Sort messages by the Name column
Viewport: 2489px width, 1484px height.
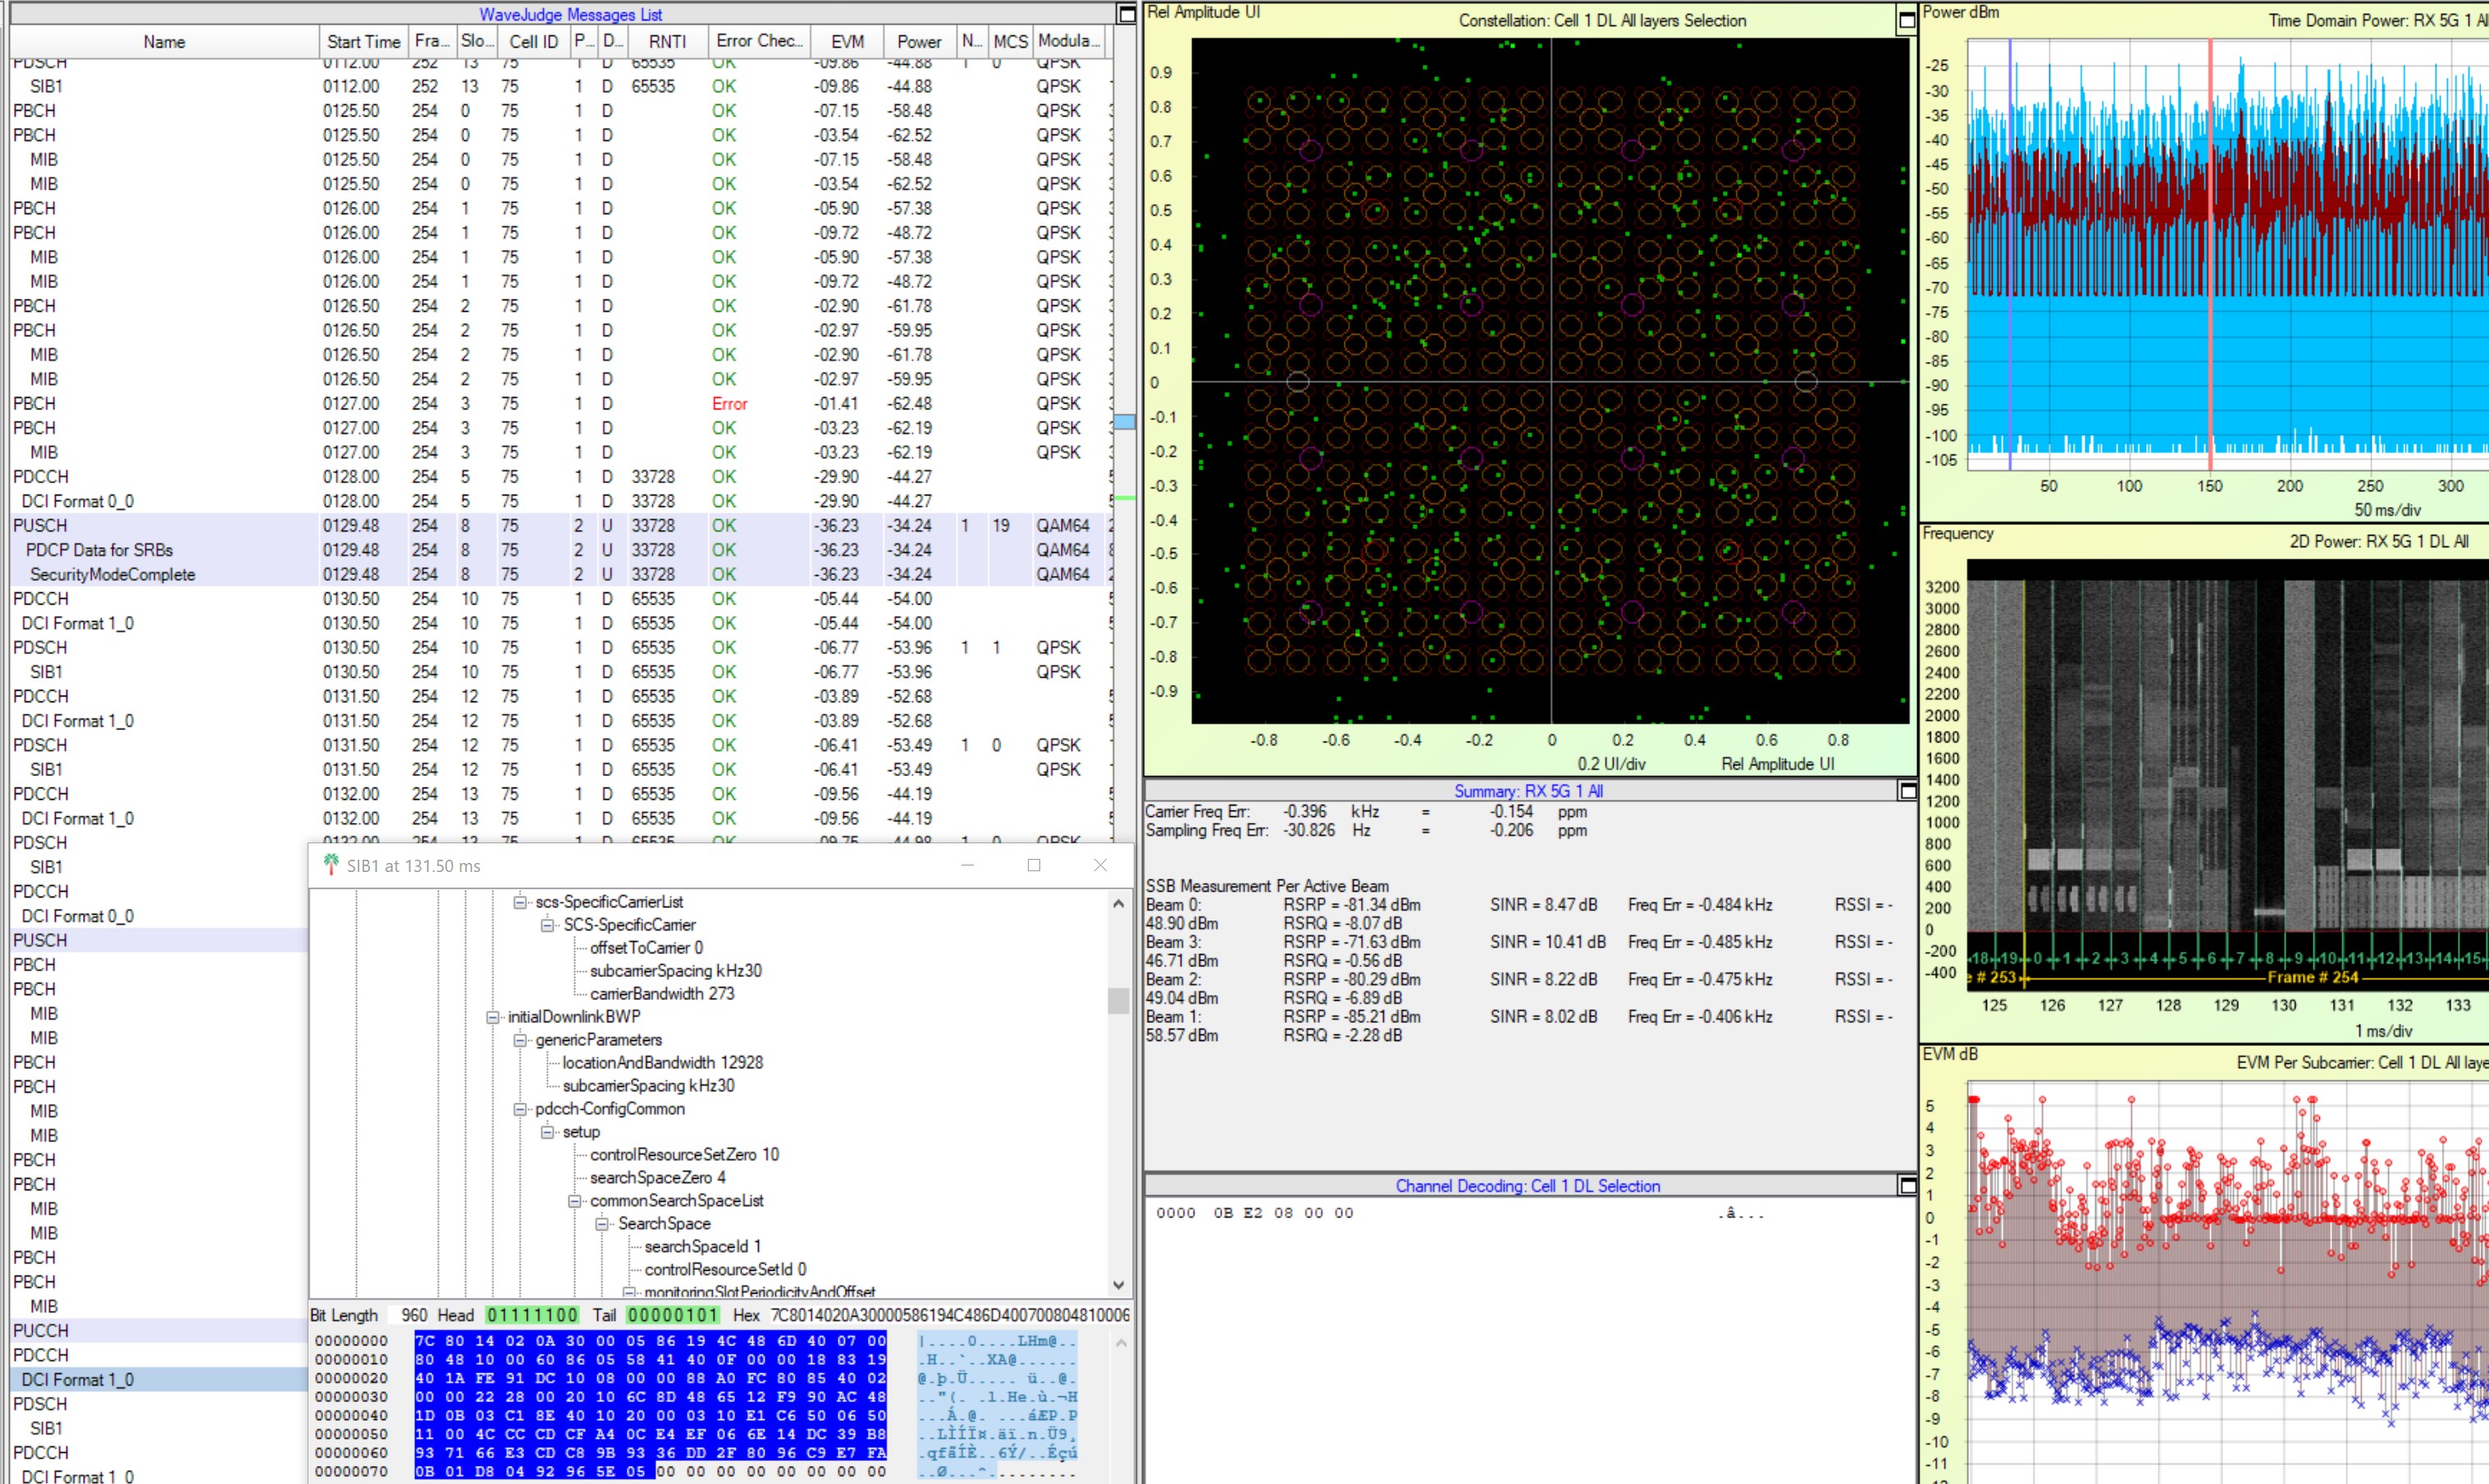[x=164, y=42]
